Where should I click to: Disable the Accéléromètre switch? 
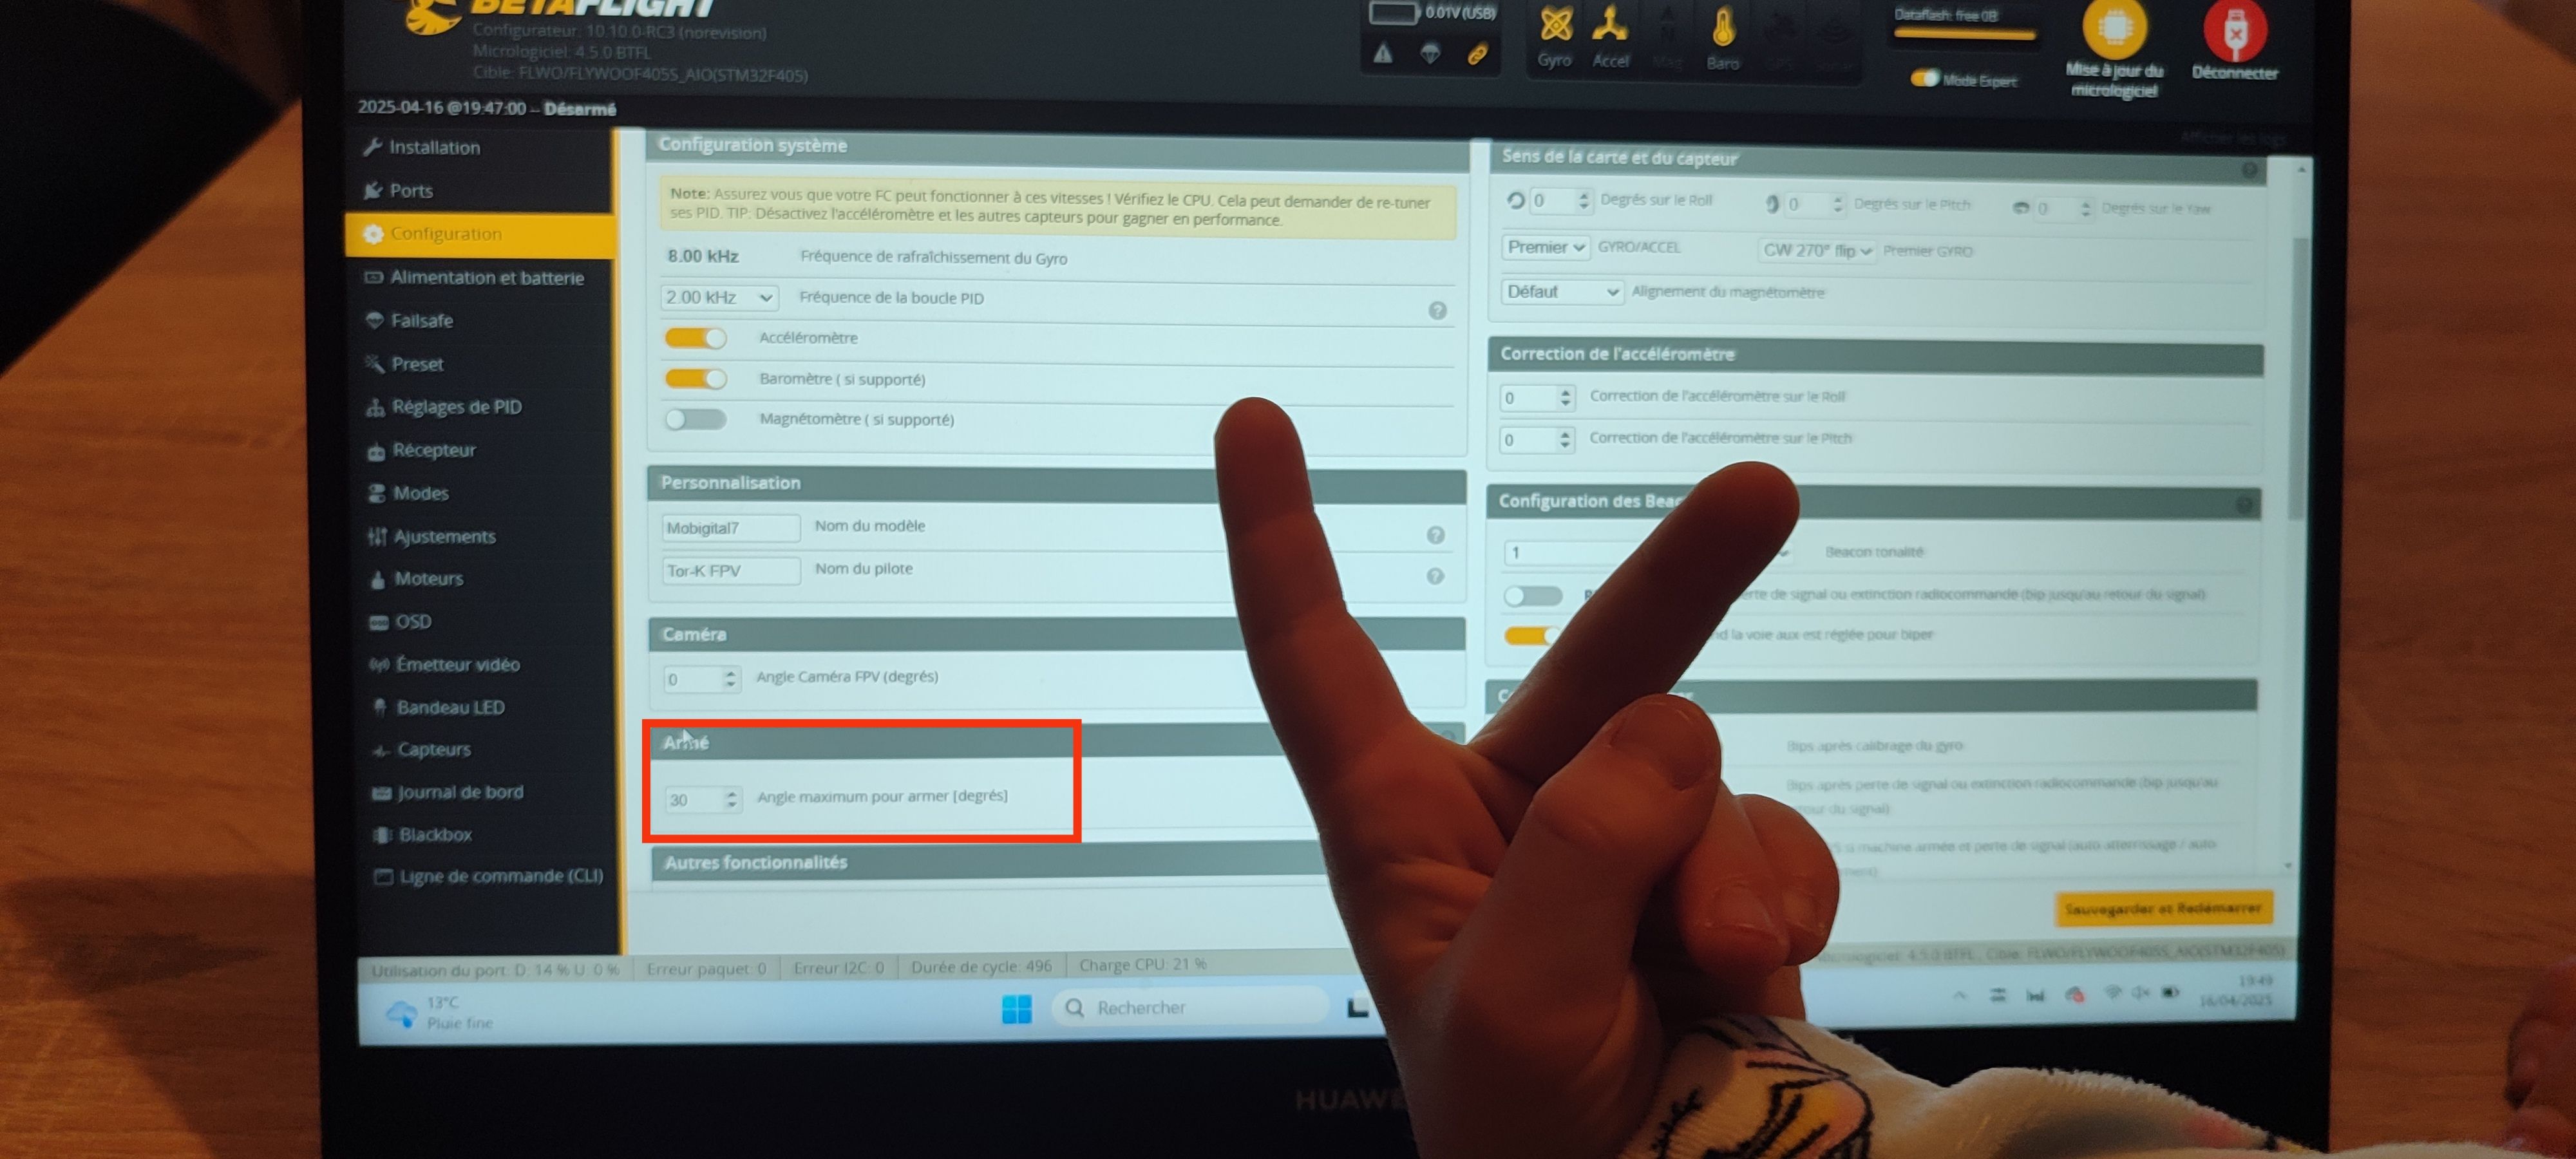(696, 338)
